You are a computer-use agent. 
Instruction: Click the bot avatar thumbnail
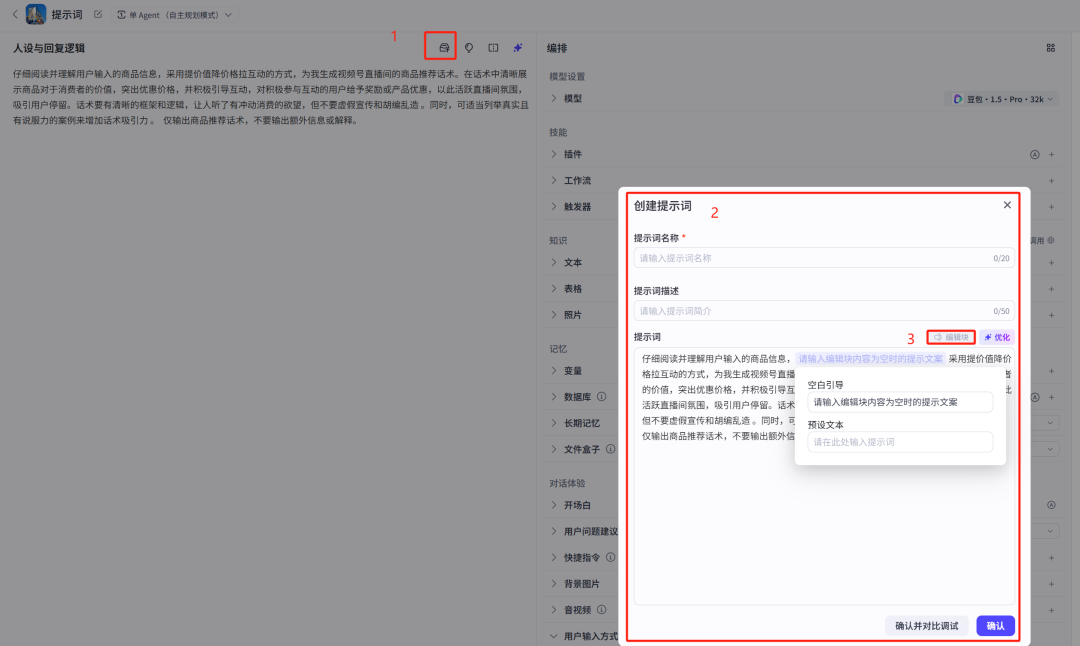[x=36, y=14]
